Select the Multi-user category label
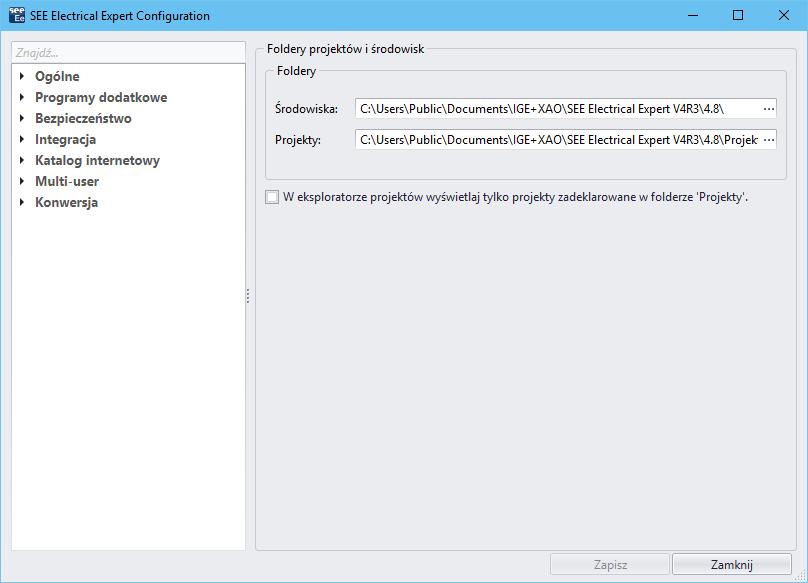Viewport: 808px width, 583px height. [x=67, y=181]
